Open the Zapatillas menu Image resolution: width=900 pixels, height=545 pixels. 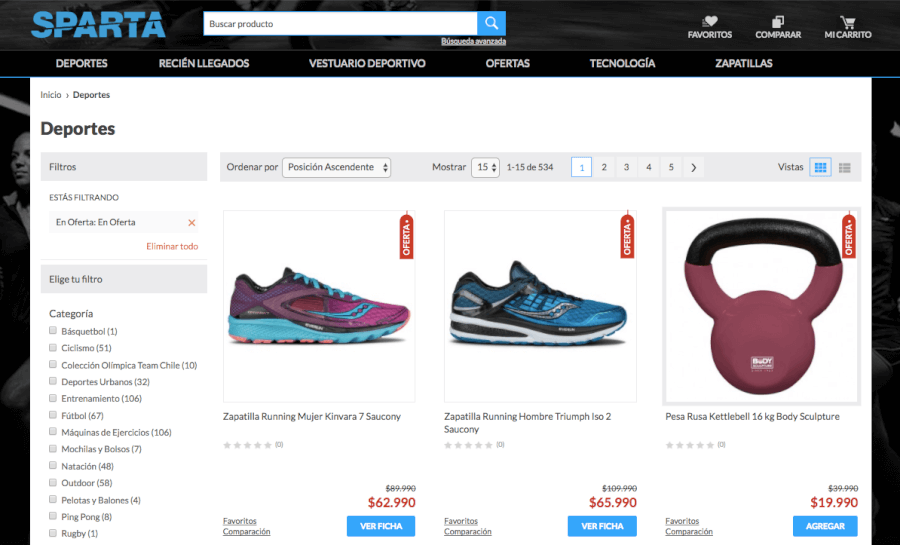744,64
